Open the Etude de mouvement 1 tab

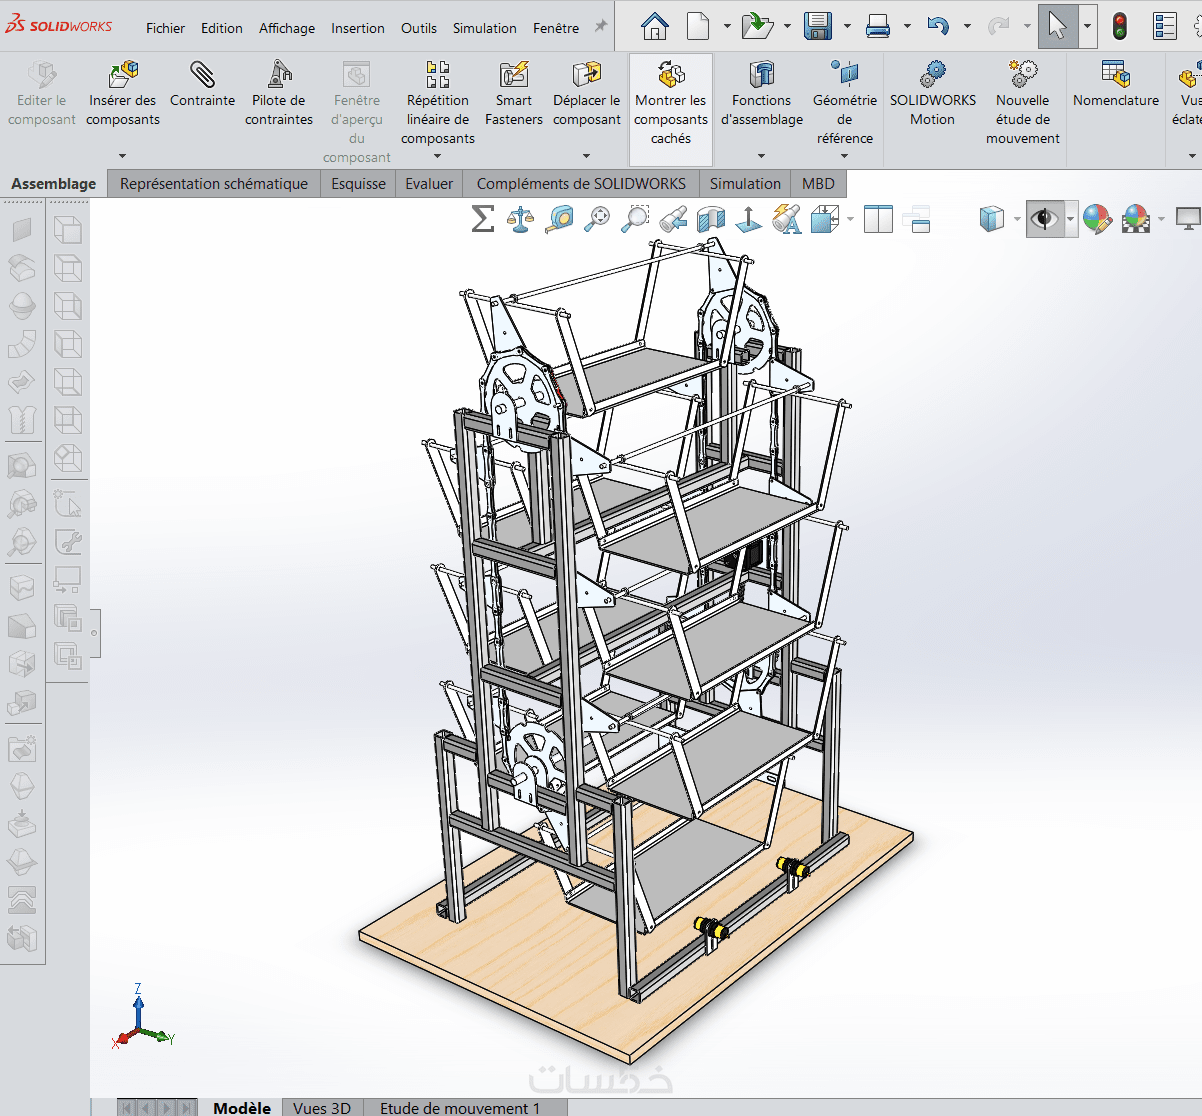click(459, 1107)
